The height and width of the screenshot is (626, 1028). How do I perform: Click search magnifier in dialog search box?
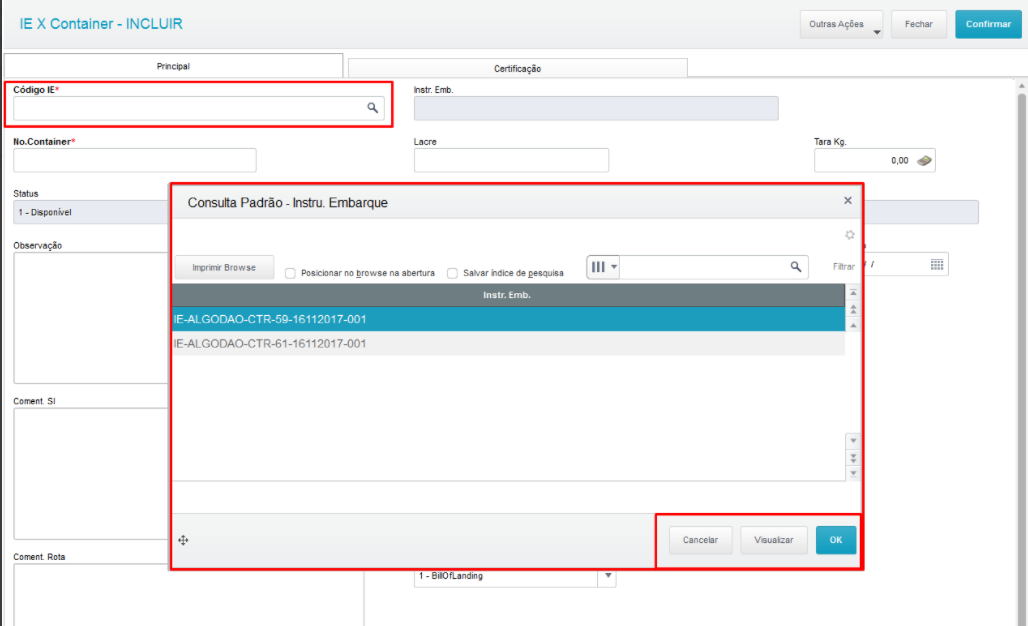(x=795, y=267)
